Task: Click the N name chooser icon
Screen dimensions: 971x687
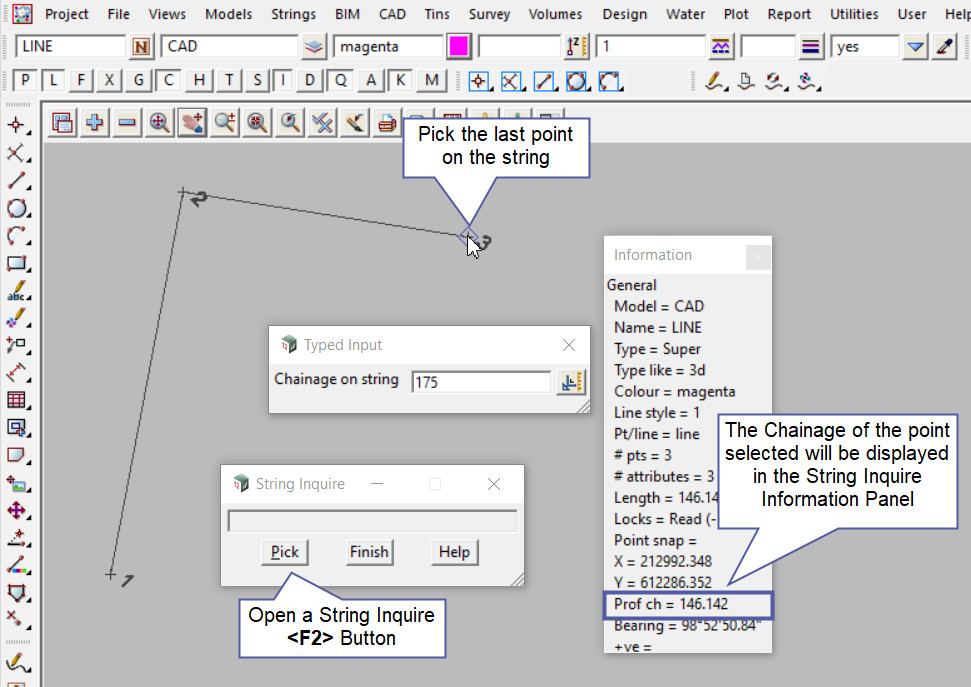Action: click(x=141, y=47)
